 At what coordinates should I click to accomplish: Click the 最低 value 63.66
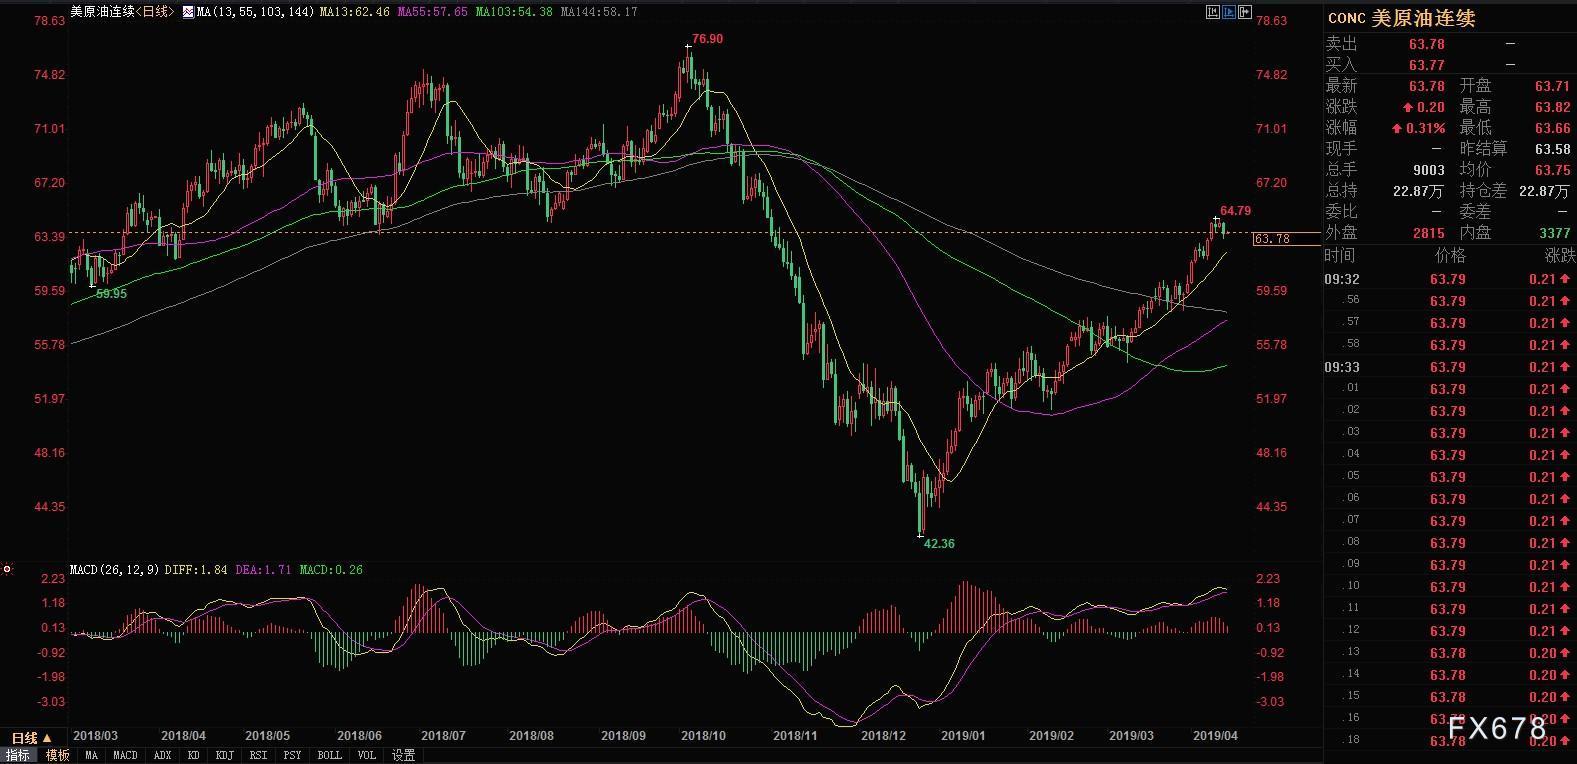[x=1552, y=128]
